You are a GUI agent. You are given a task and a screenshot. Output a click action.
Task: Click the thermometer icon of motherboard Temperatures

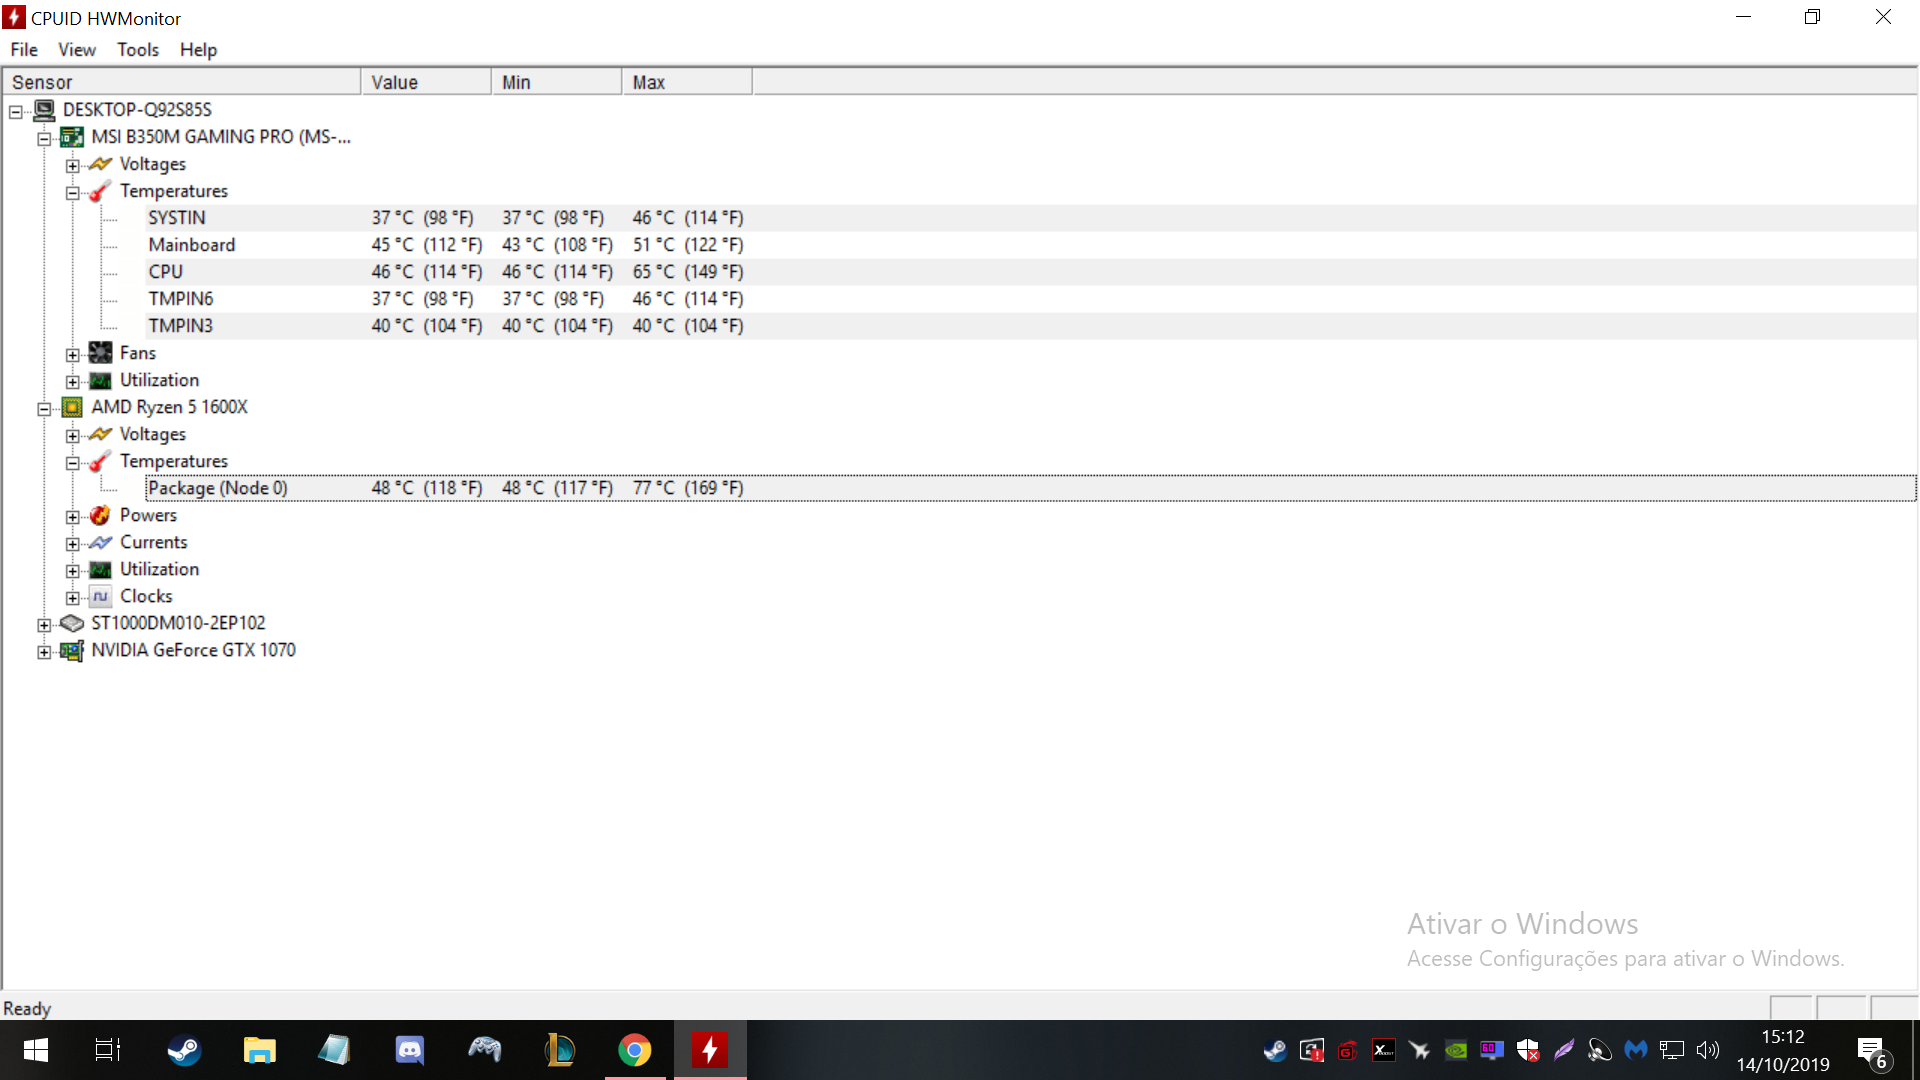pyautogui.click(x=100, y=191)
